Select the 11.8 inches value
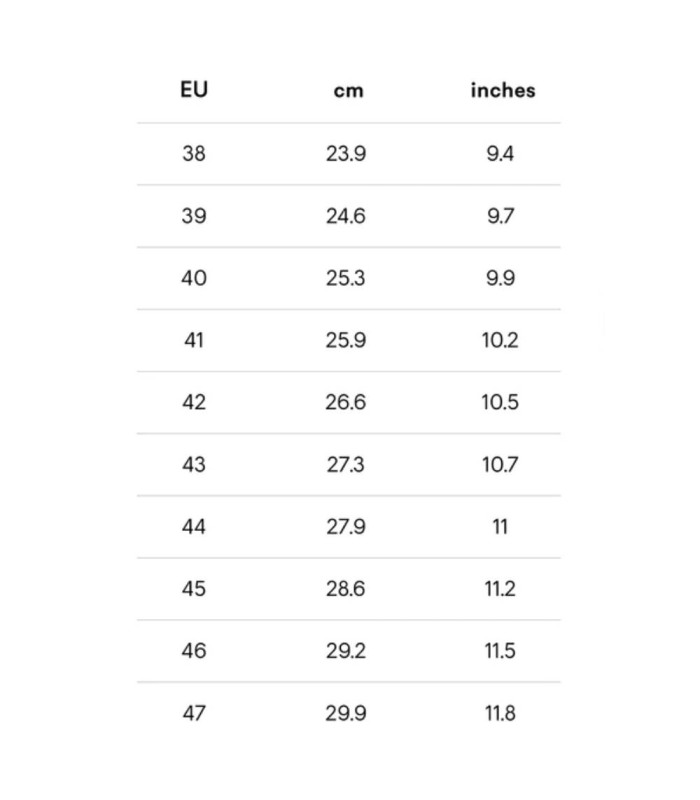700x800 pixels. coord(500,713)
